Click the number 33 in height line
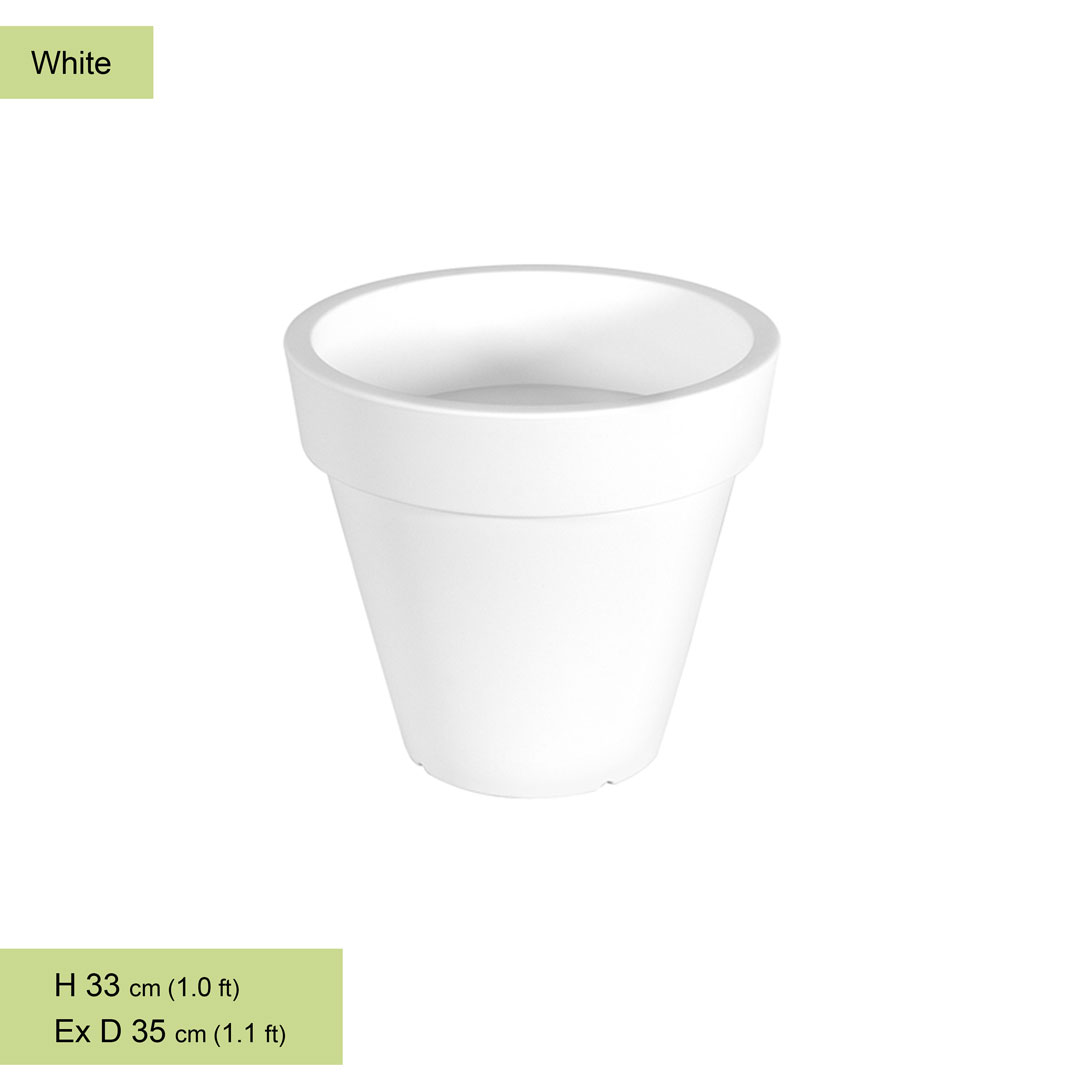The width and height of the screenshot is (1080, 1080). pos(103,986)
